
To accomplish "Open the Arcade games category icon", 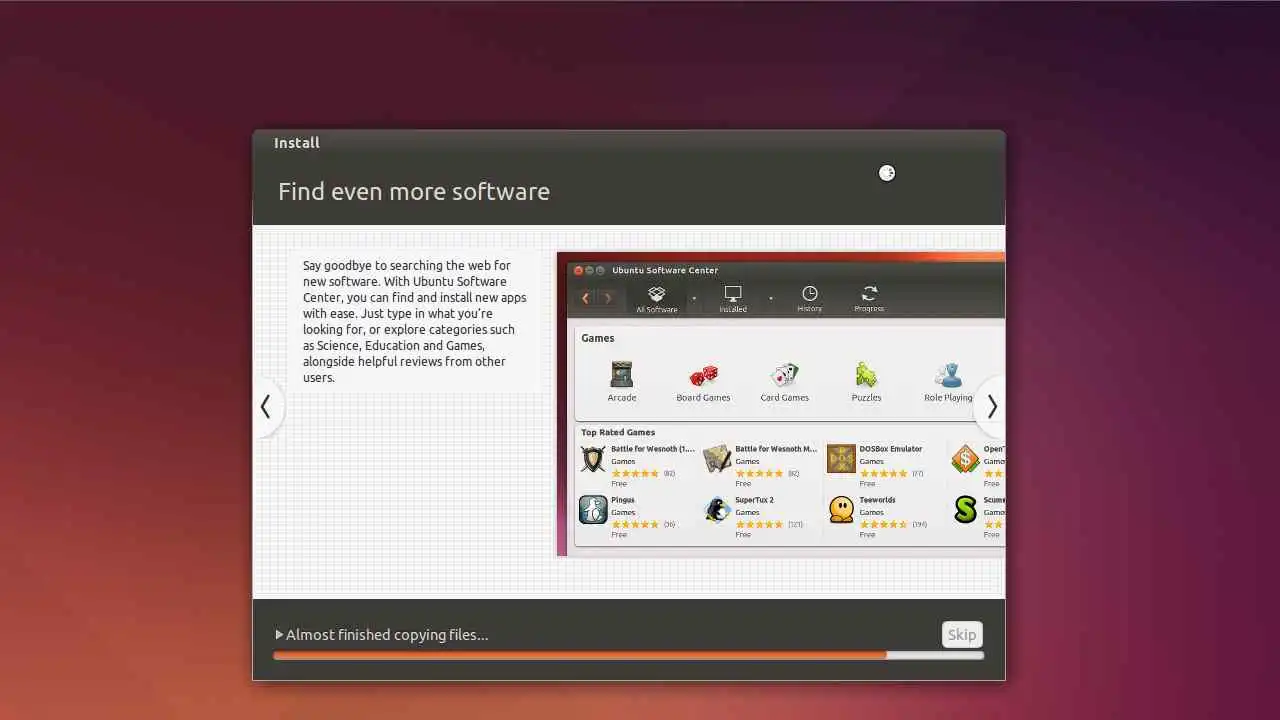I will (x=621, y=374).
